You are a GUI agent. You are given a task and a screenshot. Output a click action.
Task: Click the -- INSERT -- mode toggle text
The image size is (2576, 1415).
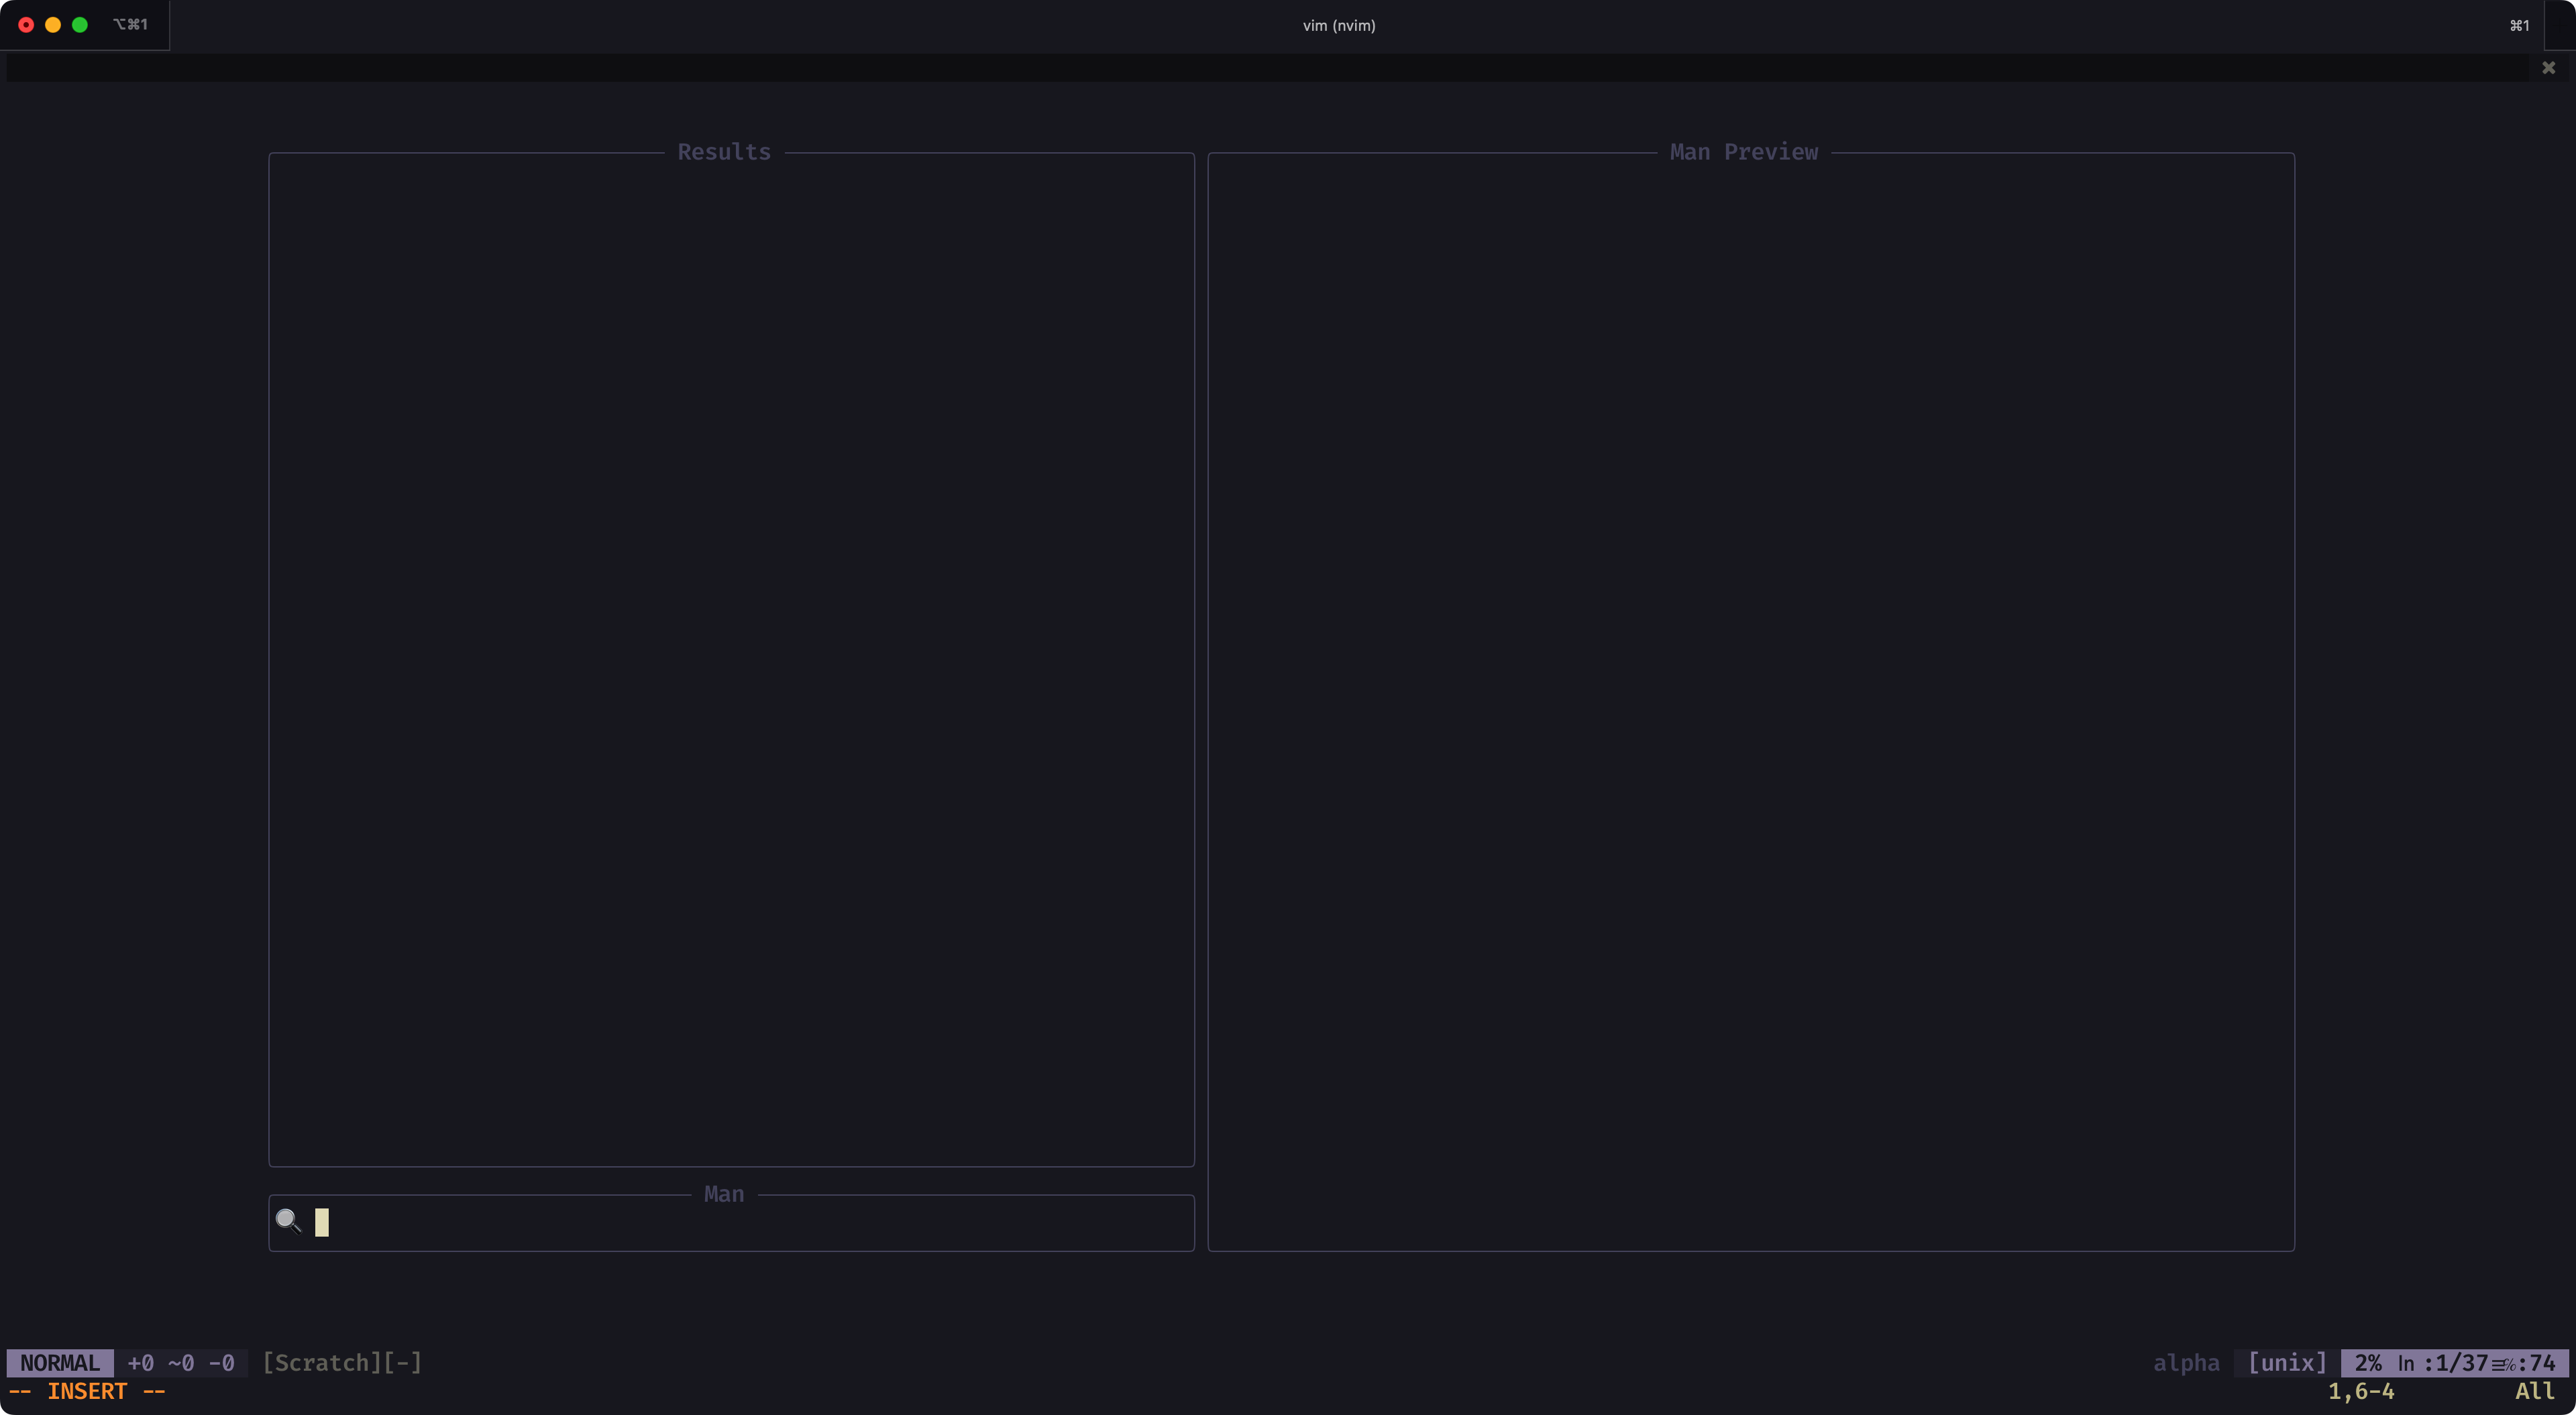pos(88,1391)
